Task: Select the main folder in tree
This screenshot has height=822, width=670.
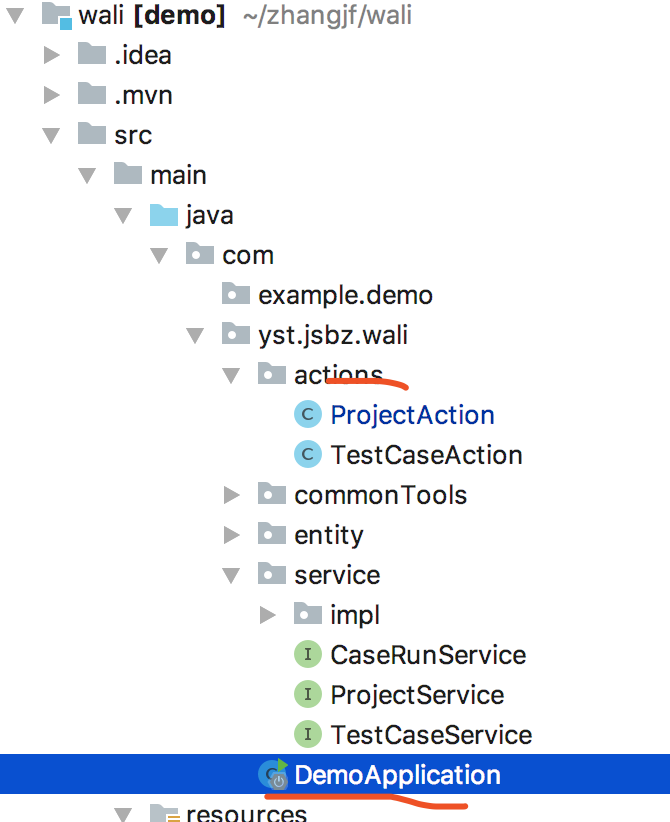Action: pos(178,175)
